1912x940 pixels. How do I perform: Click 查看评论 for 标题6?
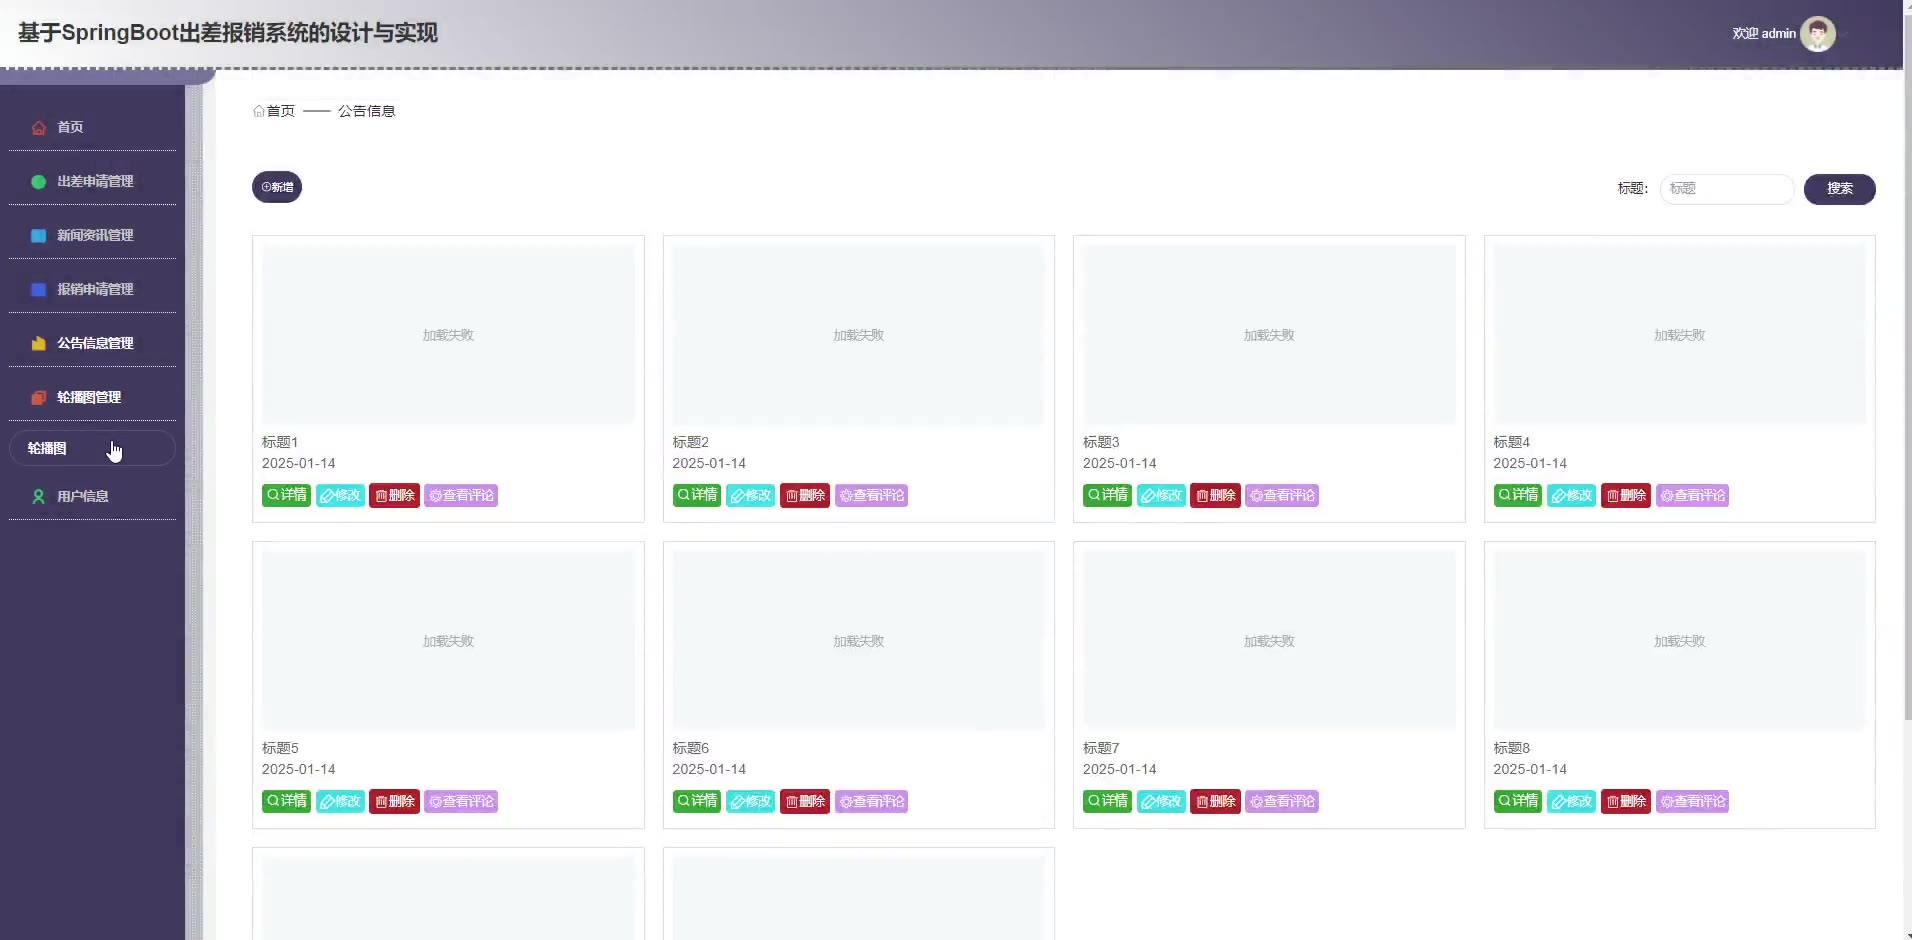coord(871,801)
